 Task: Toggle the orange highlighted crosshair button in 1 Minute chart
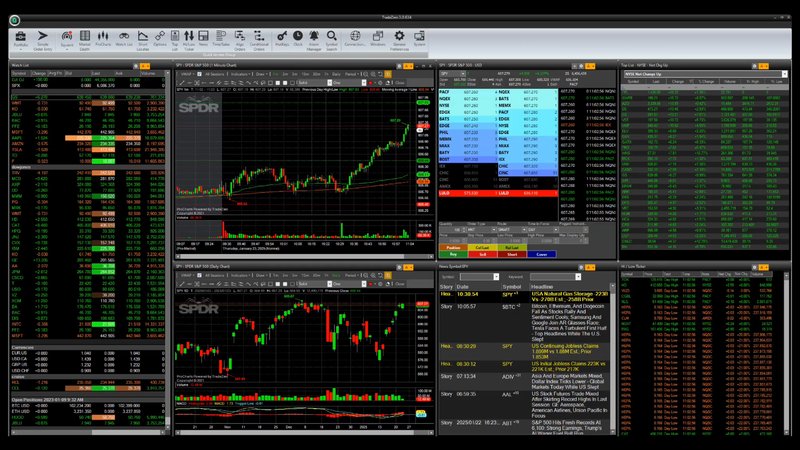(388, 74)
